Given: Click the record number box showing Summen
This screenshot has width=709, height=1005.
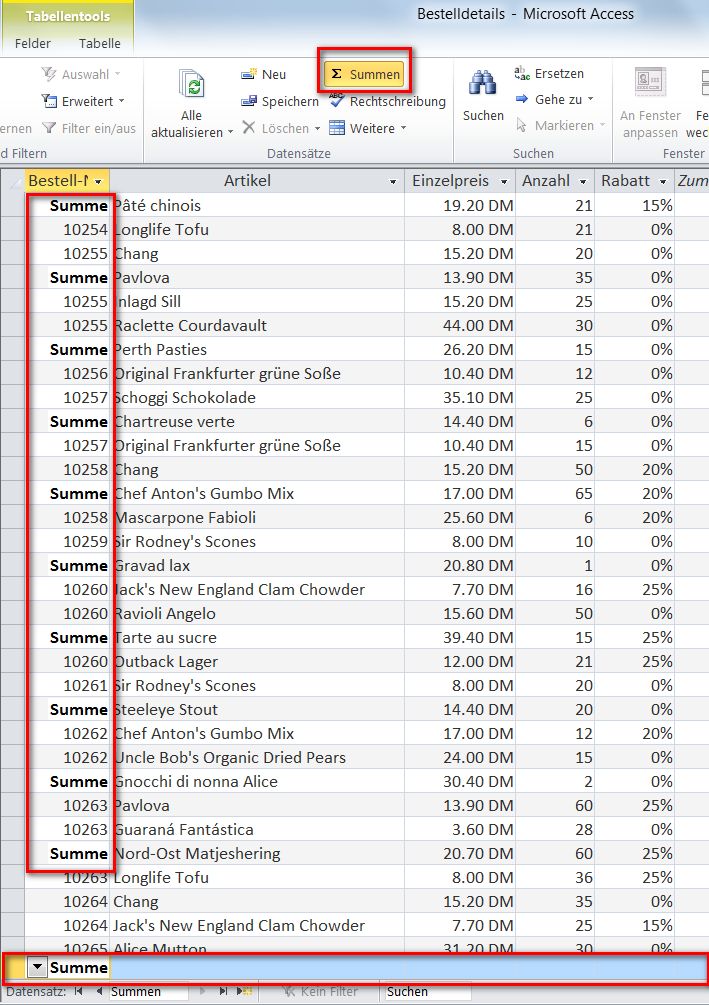Looking at the screenshot, I should pos(147,992).
